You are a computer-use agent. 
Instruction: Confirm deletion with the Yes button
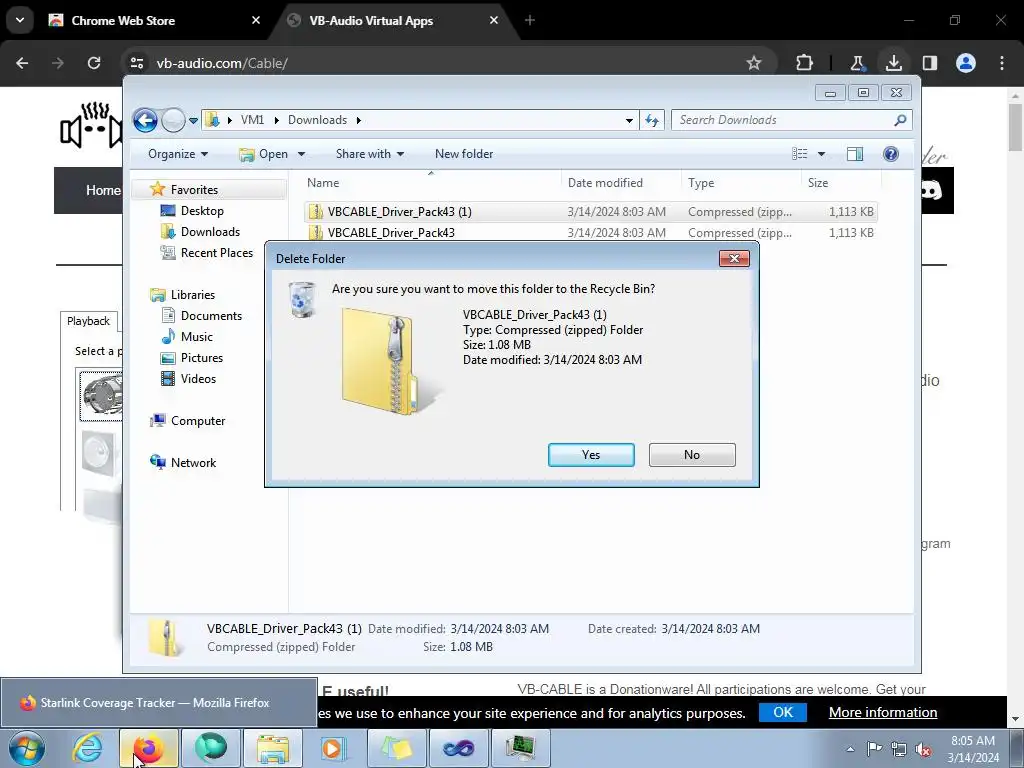[x=591, y=455]
